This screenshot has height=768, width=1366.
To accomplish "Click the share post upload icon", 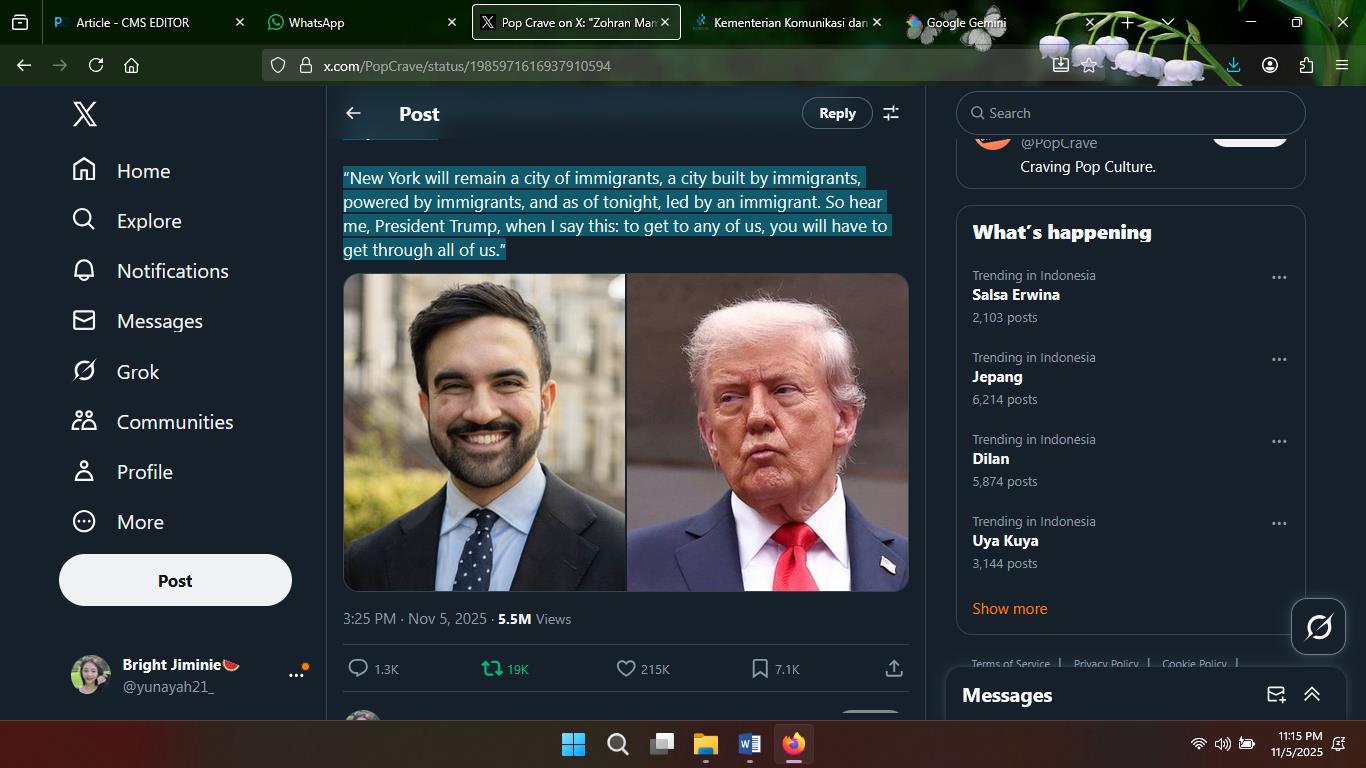I will click(x=894, y=668).
